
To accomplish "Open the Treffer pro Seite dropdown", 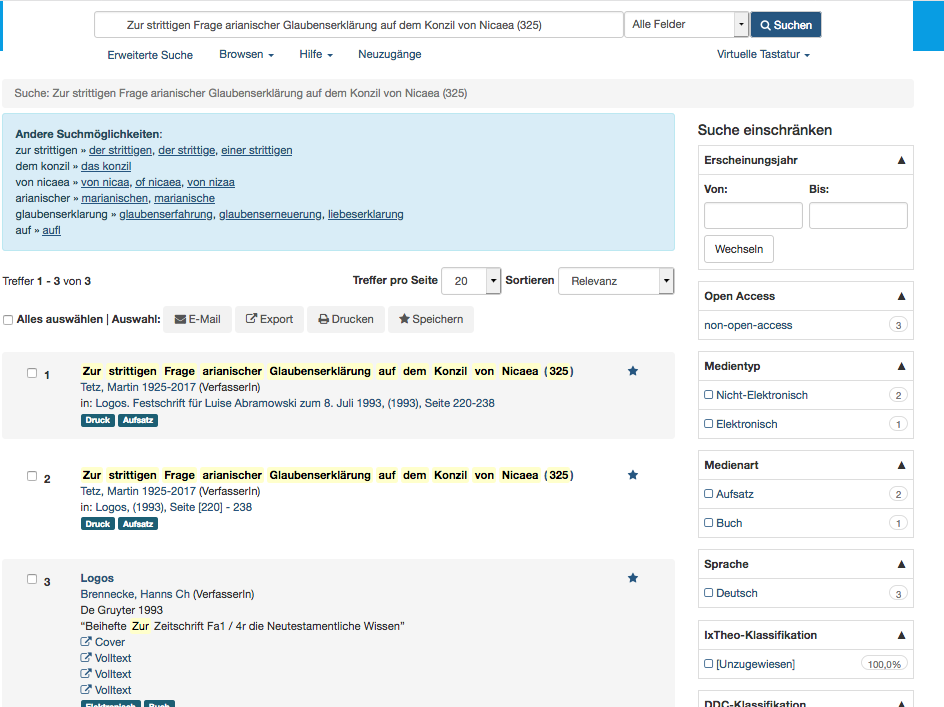I will pyautogui.click(x=471, y=281).
